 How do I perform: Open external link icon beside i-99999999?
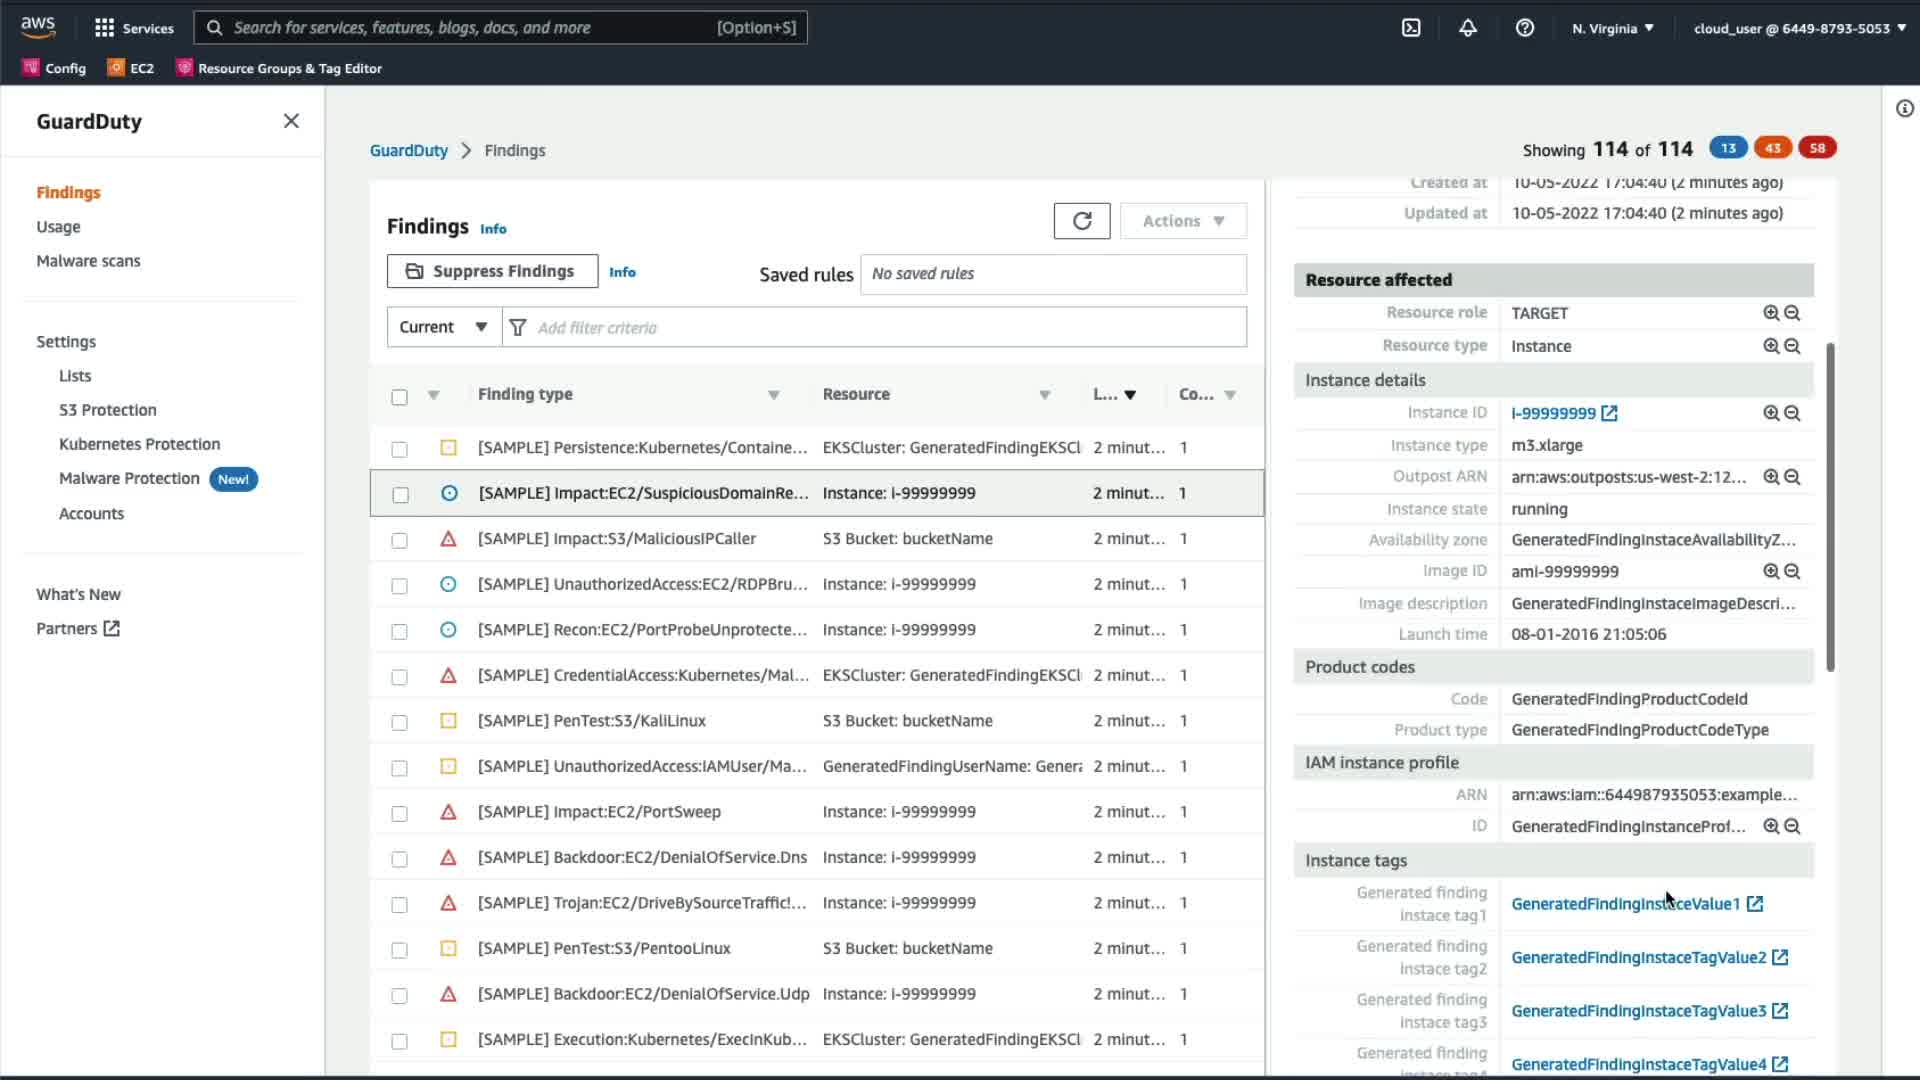click(x=1609, y=413)
